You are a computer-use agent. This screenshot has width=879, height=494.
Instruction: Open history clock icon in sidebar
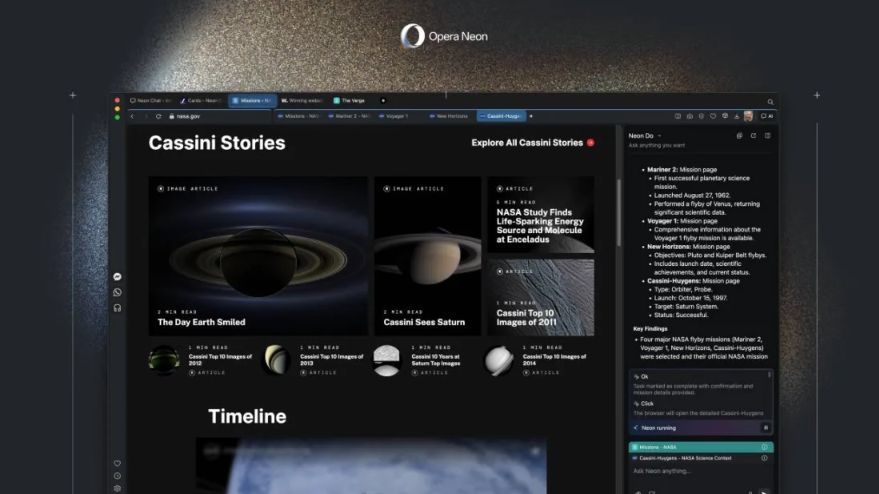pyautogui.click(x=117, y=475)
